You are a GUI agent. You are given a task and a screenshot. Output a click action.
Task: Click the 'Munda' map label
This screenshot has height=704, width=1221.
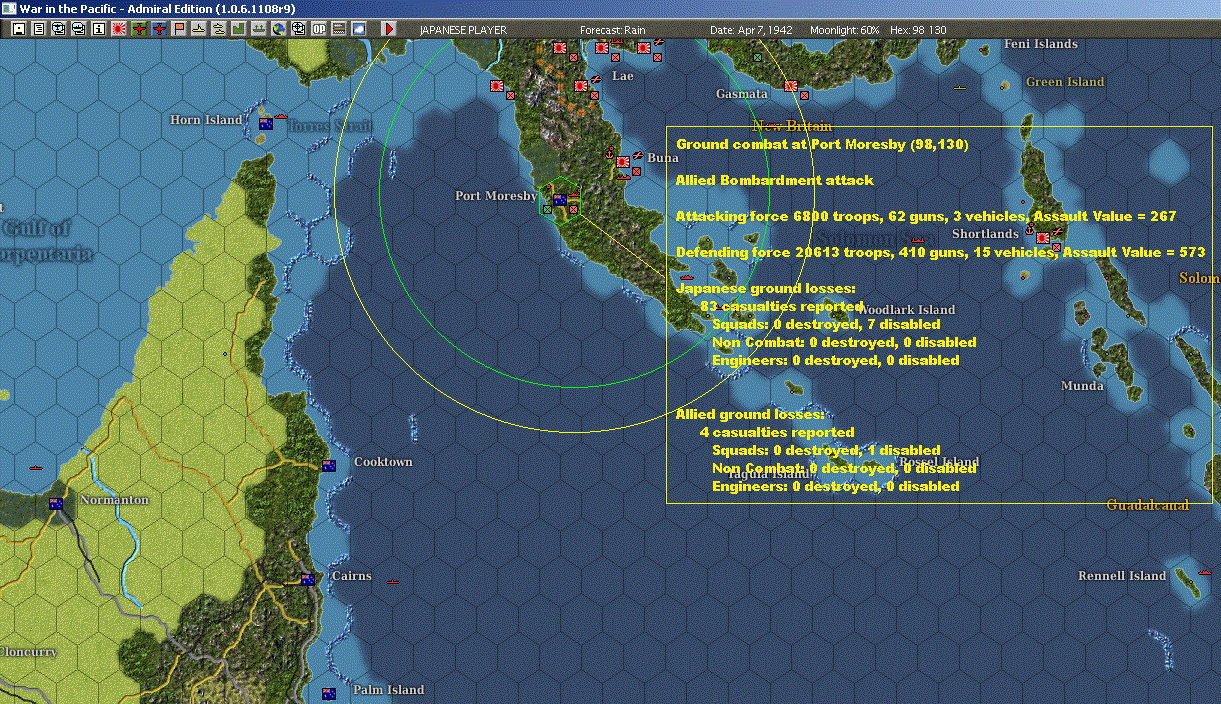click(x=1082, y=386)
